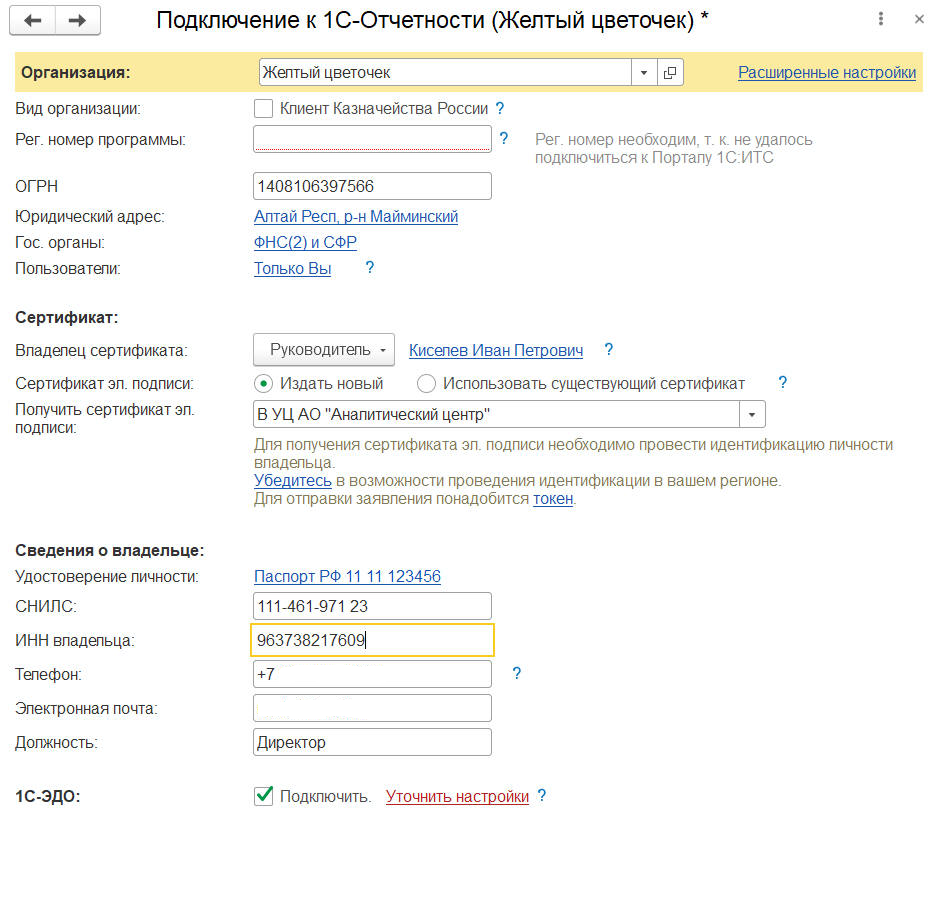
Task: Select the Издать новый radio button
Action: click(x=264, y=383)
